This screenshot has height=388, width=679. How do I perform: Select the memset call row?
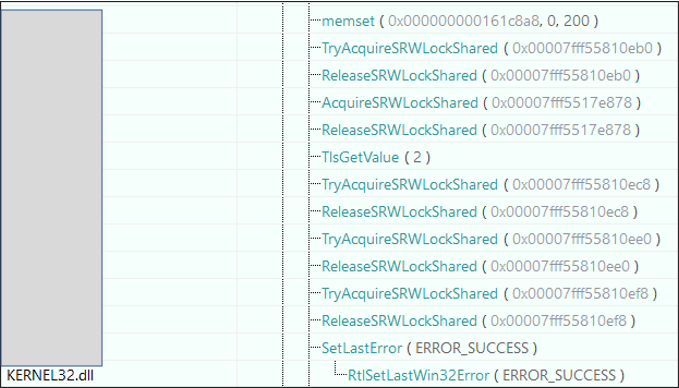[x=460, y=21]
